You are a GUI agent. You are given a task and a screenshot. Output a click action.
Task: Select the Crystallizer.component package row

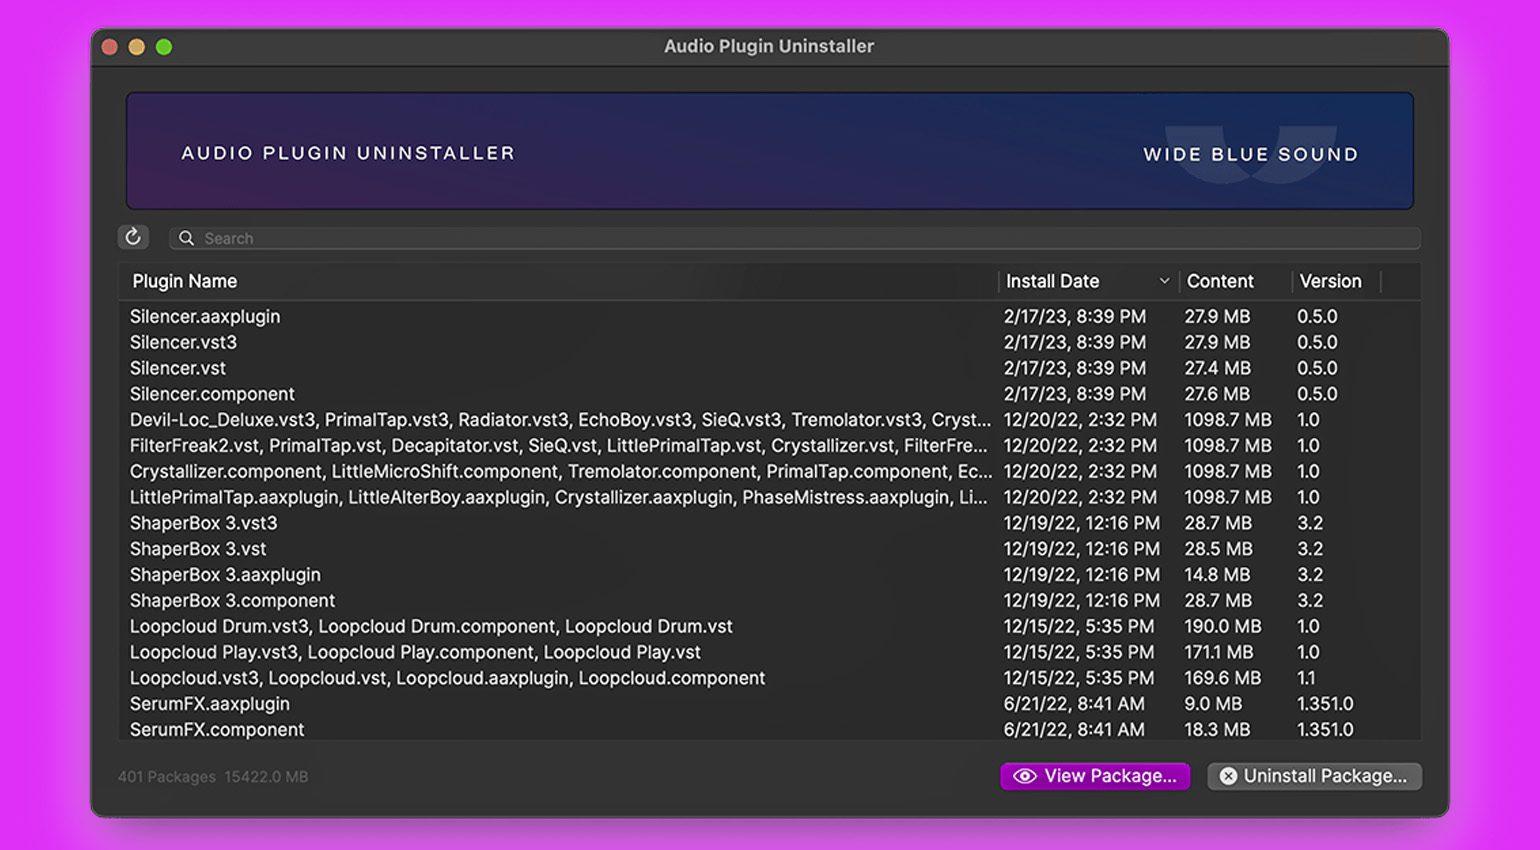pos(769,471)
